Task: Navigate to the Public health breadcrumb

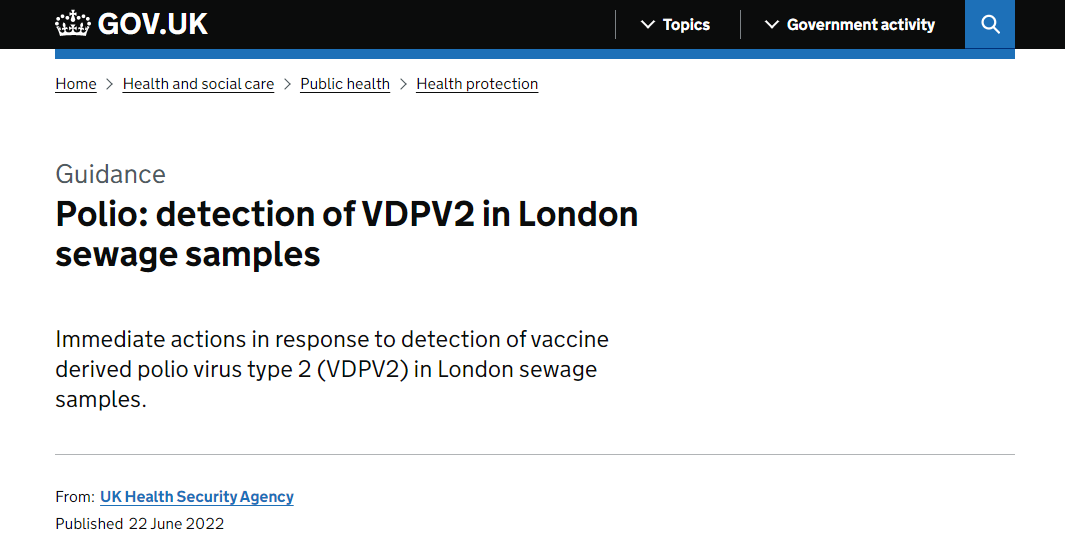Action: [x=345, y=84]
